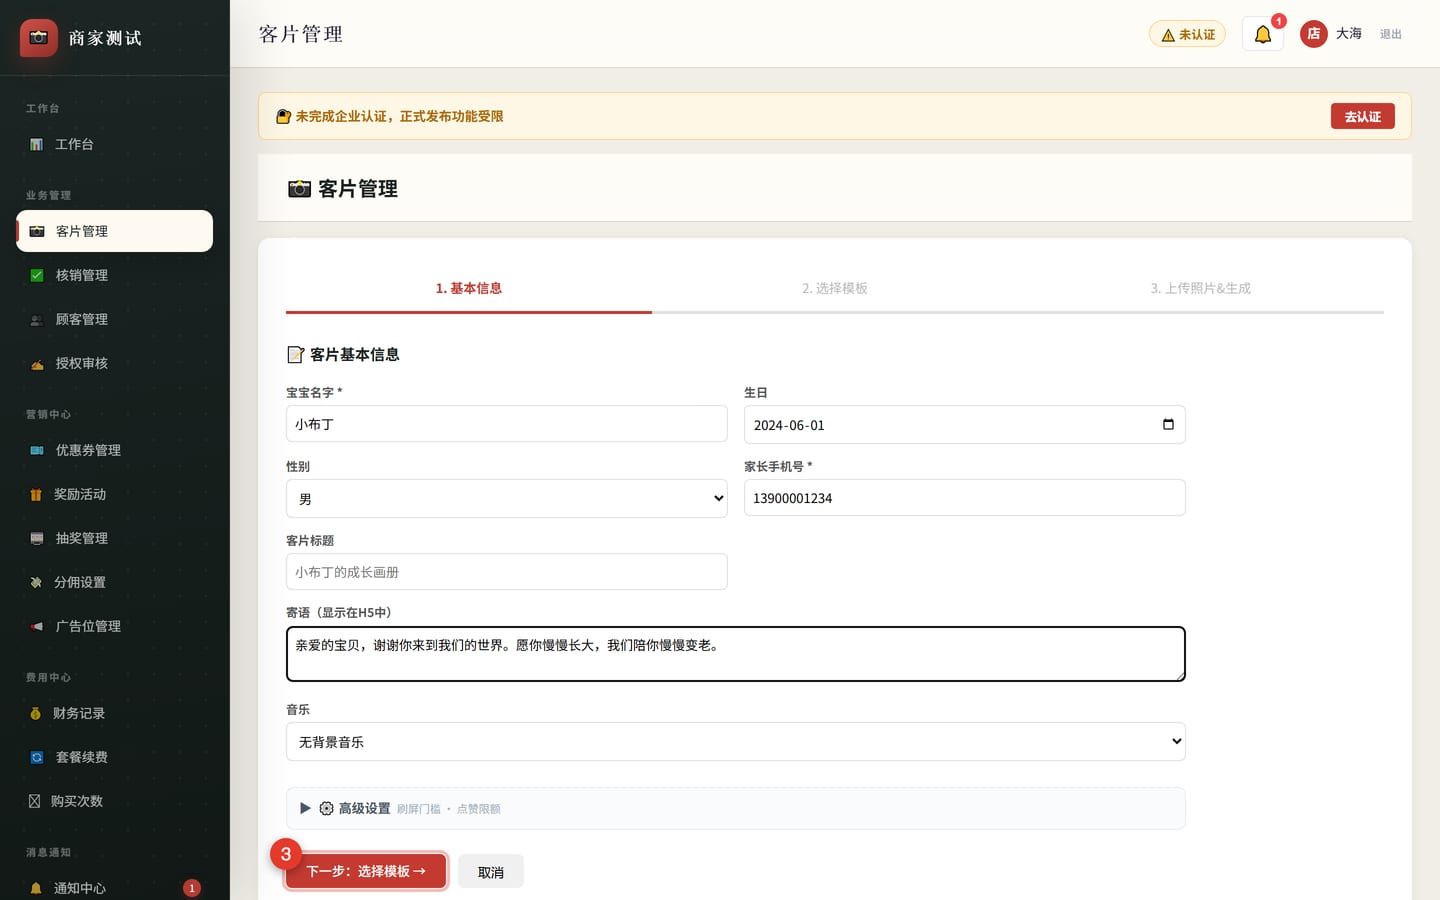Click the 退出 logout link
Image resolution: width=1440 pixels, height=900 pixels.
tap(1390, 34)
